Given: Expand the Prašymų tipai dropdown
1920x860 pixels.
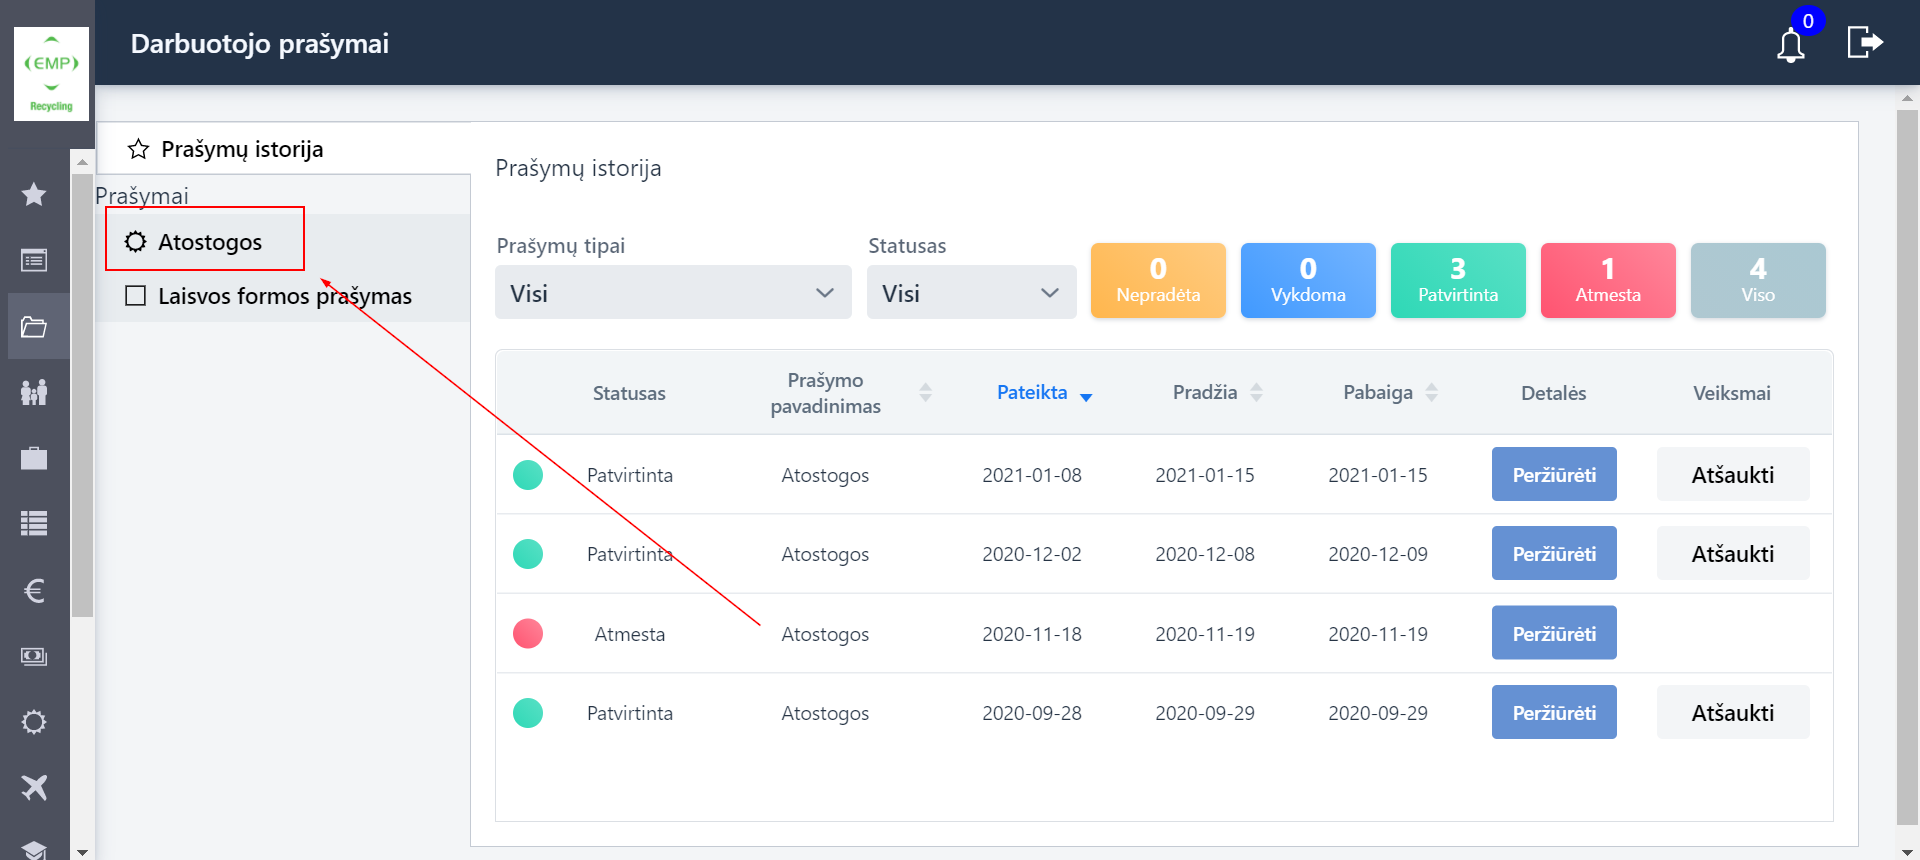Looking at the screenshot, I should point(673,293).
